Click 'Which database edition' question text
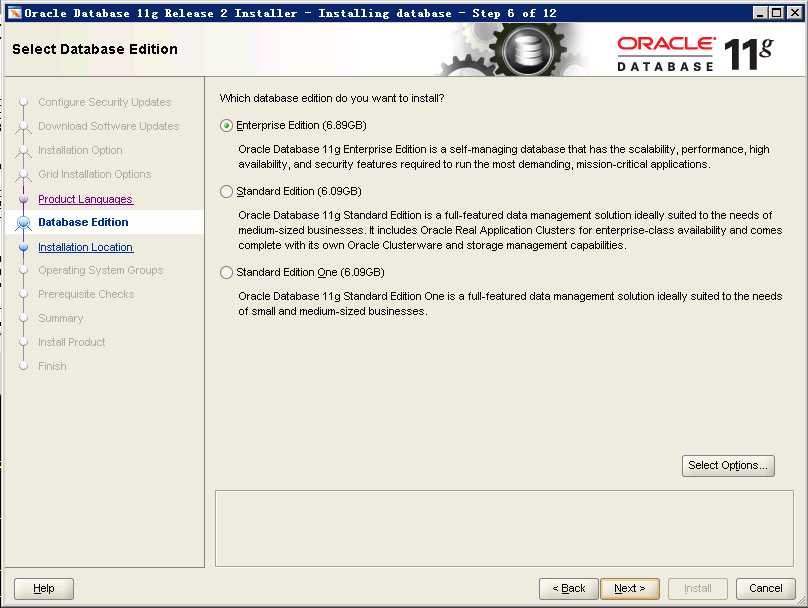808x608 pixels. click(332, 98)
